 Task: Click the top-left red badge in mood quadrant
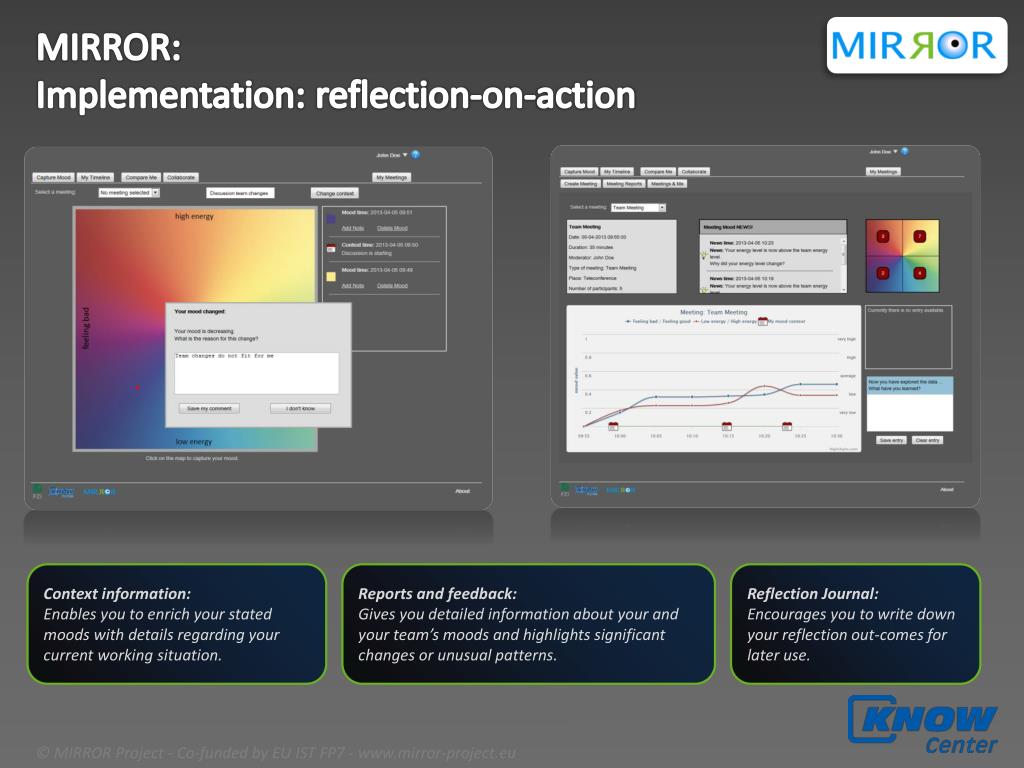click(x=882, y=236)
